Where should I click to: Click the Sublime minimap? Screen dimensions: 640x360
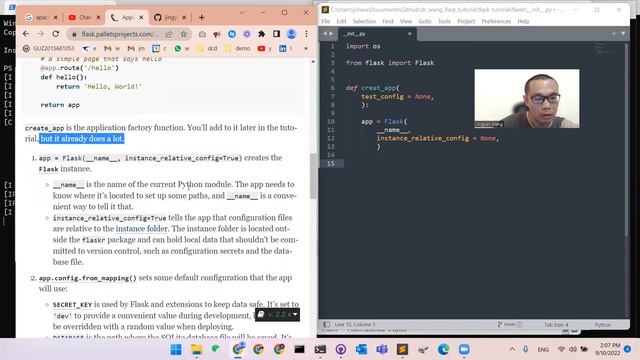603,50
